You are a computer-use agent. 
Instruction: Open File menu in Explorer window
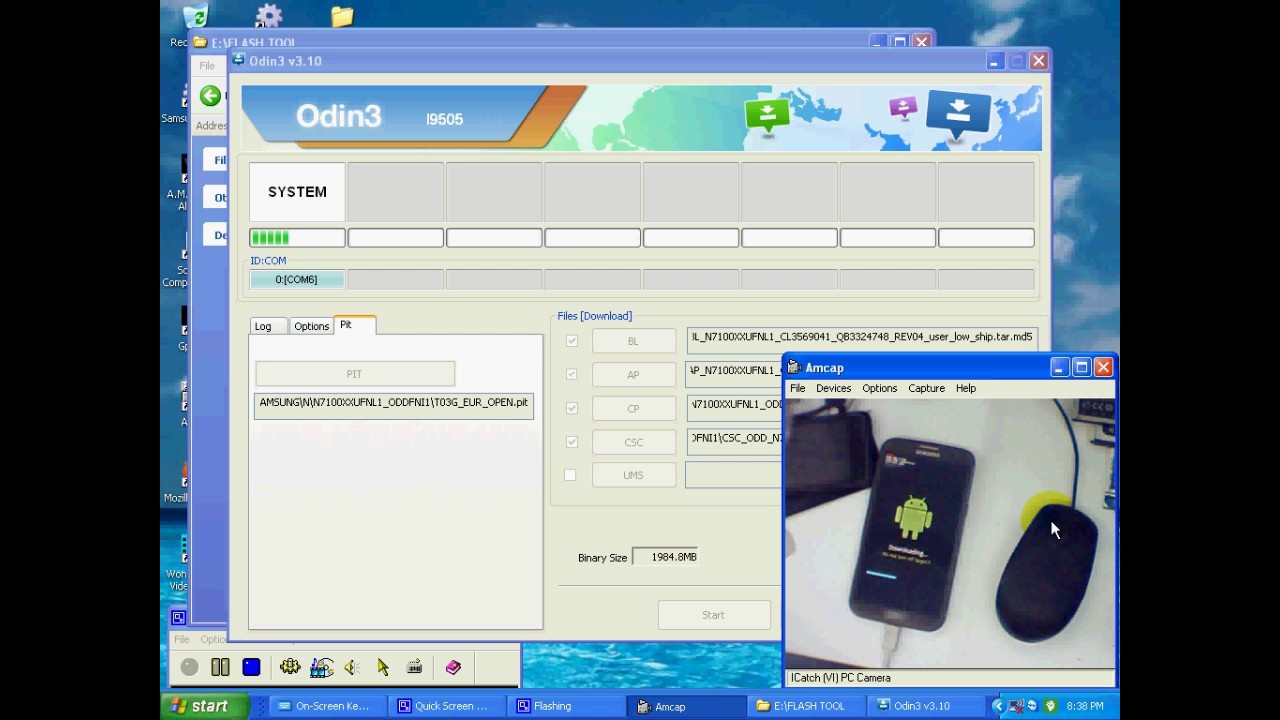click(x=207, y=66)
